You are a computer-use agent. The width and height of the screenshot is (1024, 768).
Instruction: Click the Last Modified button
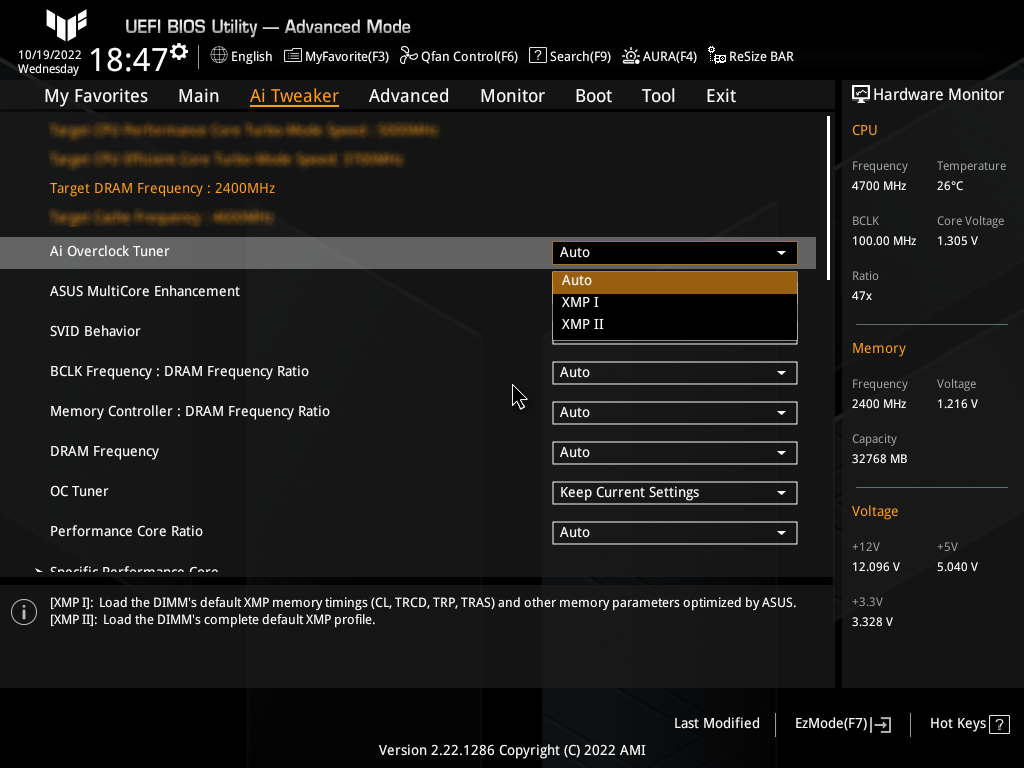pos(717,723)
